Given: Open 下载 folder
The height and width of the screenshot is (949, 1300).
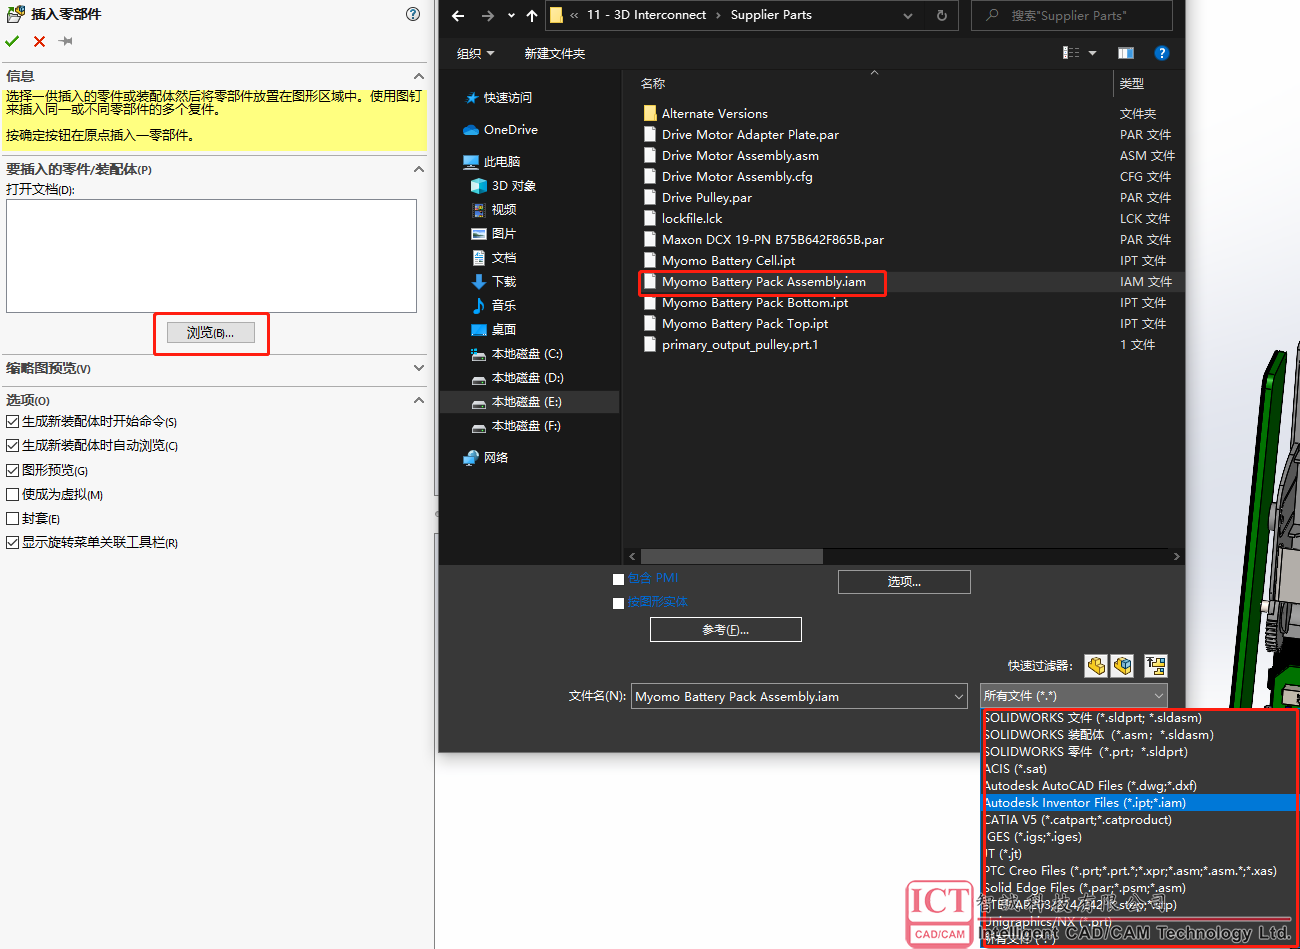Looking at the screenshot, I should click(503, 282).
